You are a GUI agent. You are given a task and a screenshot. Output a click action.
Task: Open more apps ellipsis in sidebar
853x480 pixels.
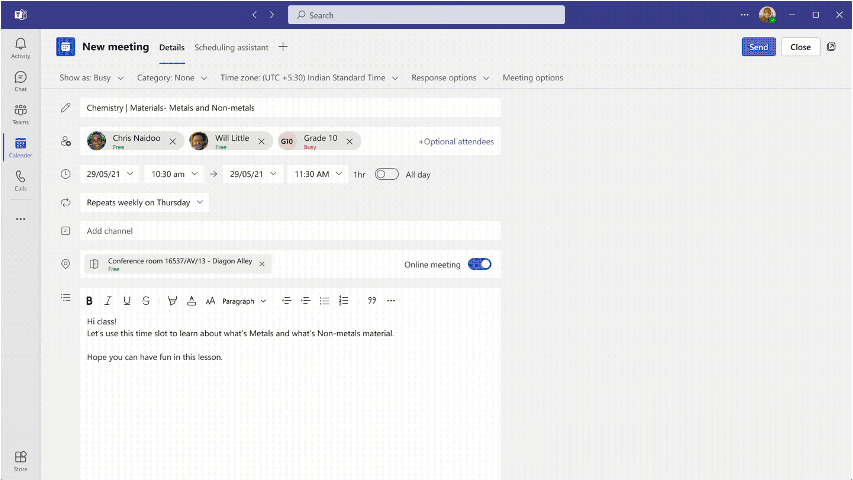click(21, 219)
